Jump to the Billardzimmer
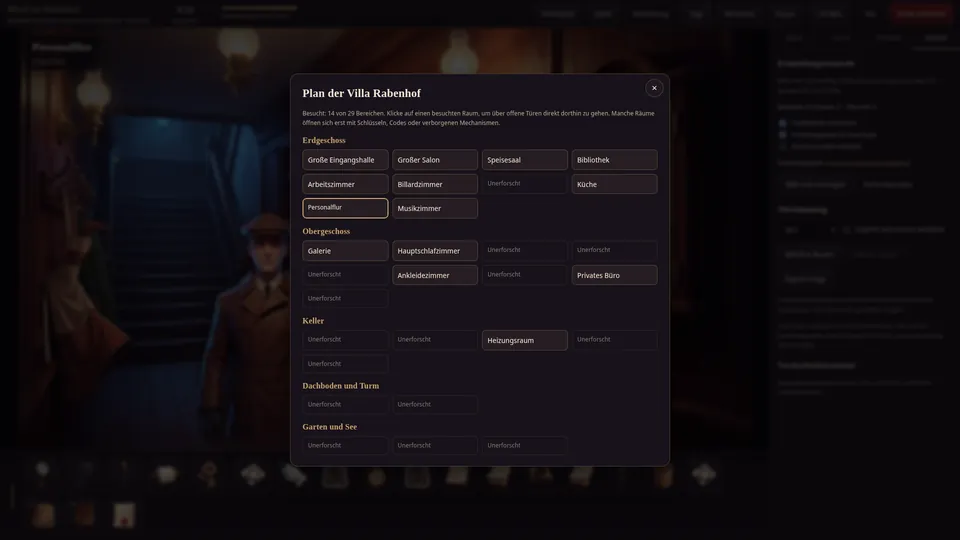 tap(435, 184)
